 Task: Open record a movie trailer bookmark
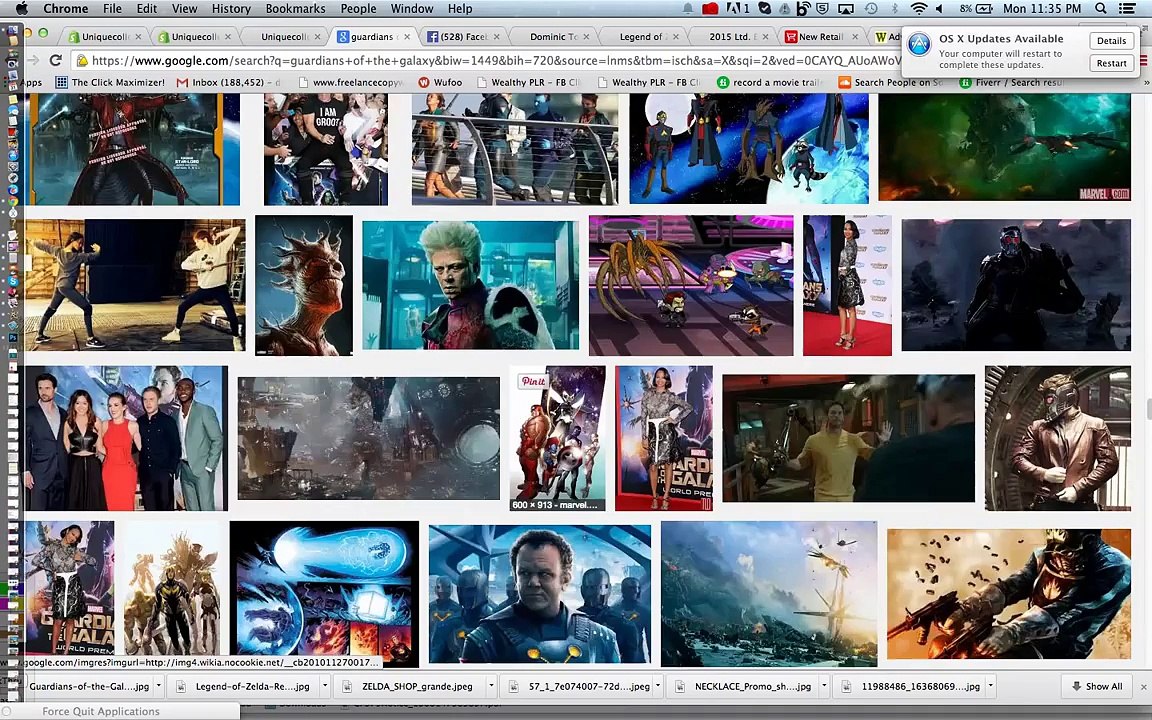(770, 82)
